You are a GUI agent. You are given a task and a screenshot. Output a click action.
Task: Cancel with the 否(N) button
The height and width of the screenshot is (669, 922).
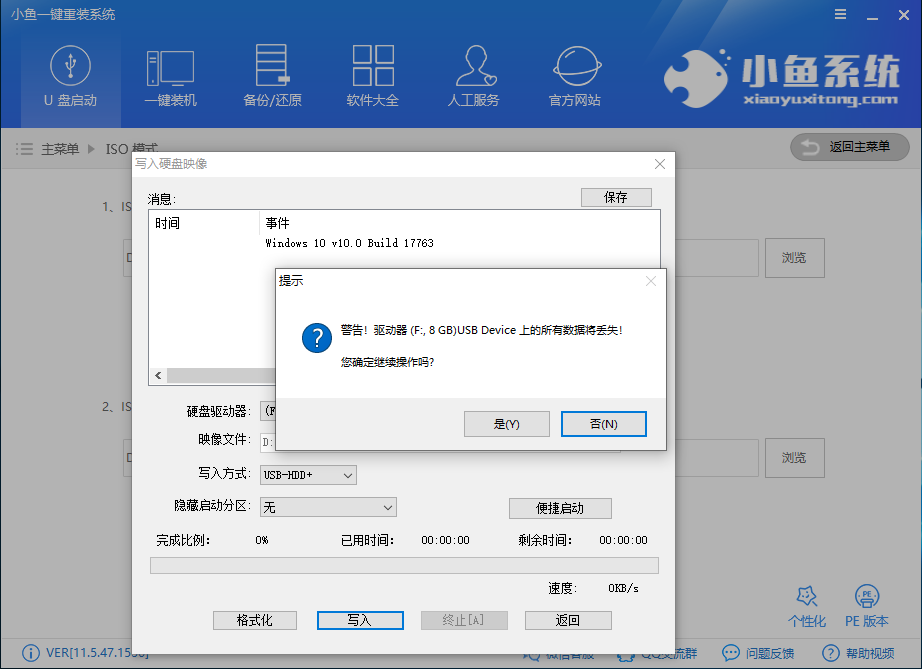click(603, 423)
